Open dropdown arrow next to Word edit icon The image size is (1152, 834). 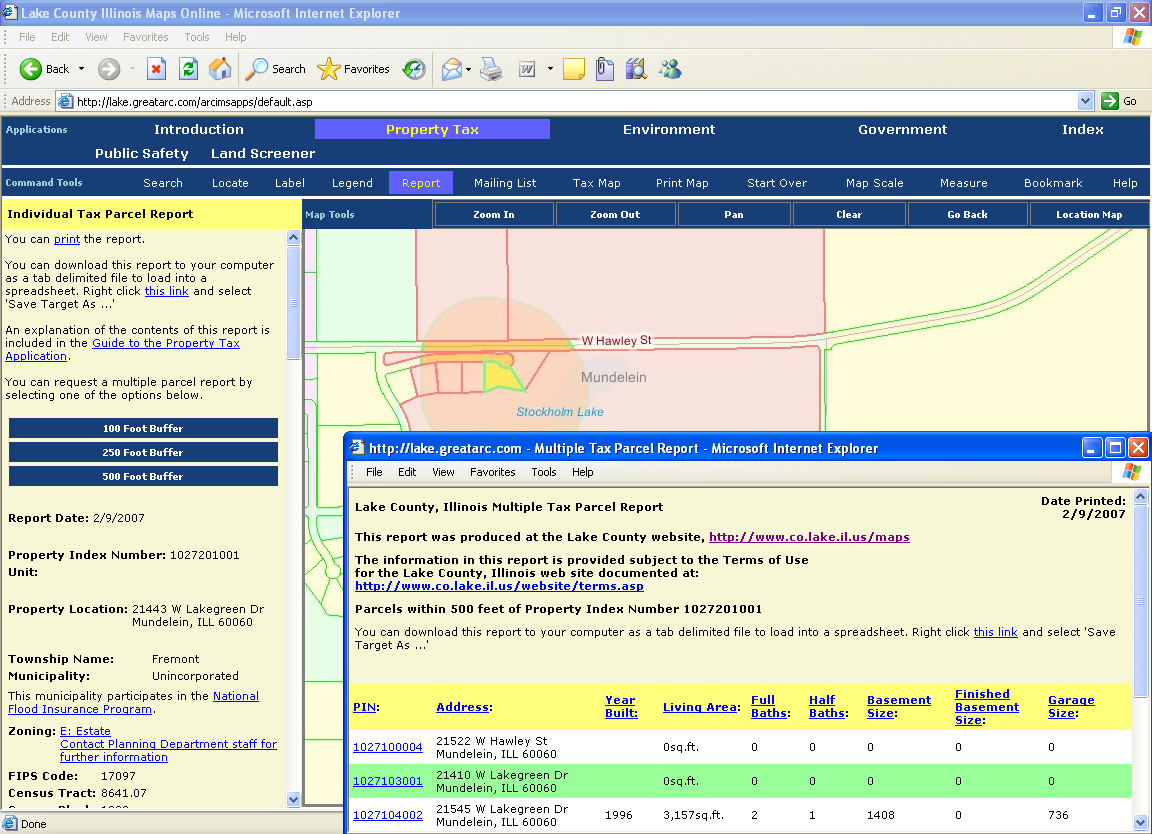pos(550,69)
